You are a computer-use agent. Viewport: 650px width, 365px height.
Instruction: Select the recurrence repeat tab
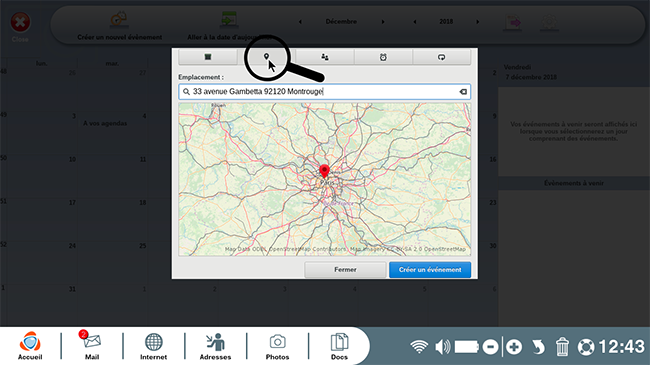441,57
